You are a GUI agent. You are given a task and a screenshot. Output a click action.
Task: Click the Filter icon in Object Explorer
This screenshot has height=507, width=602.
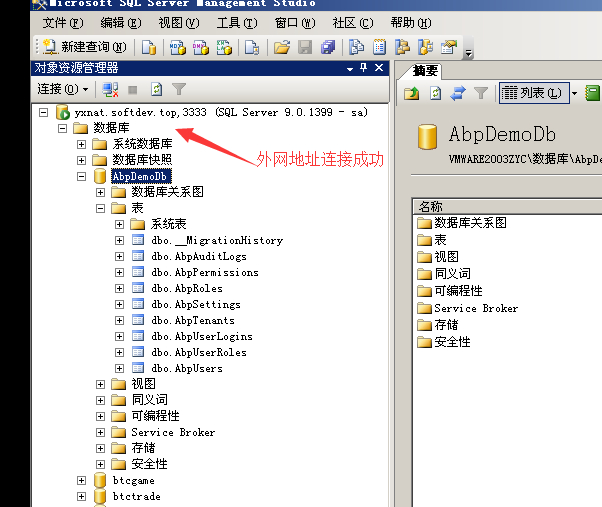179,90
